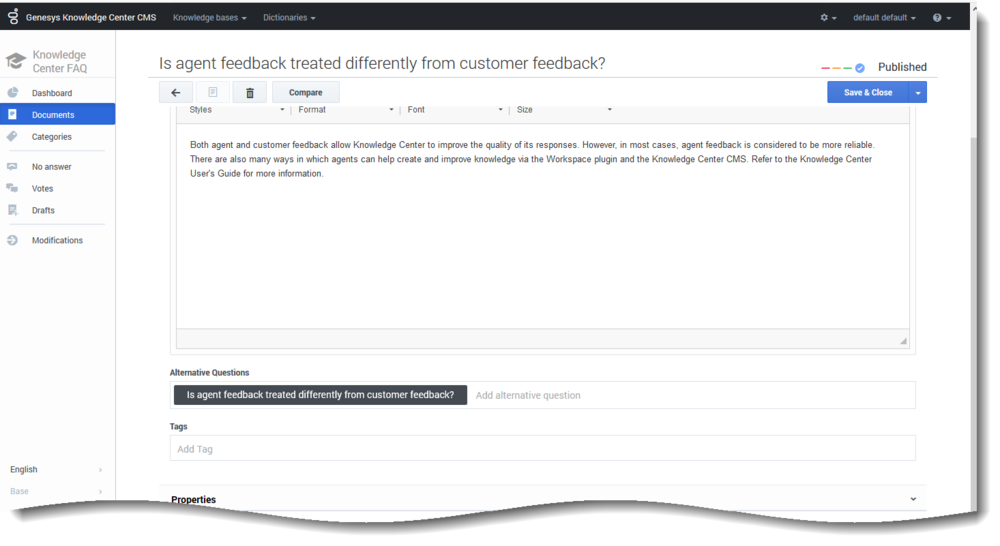The image size is (1000, 546).
Task: Open the help question mark menu
Action: tap(941, 18)
